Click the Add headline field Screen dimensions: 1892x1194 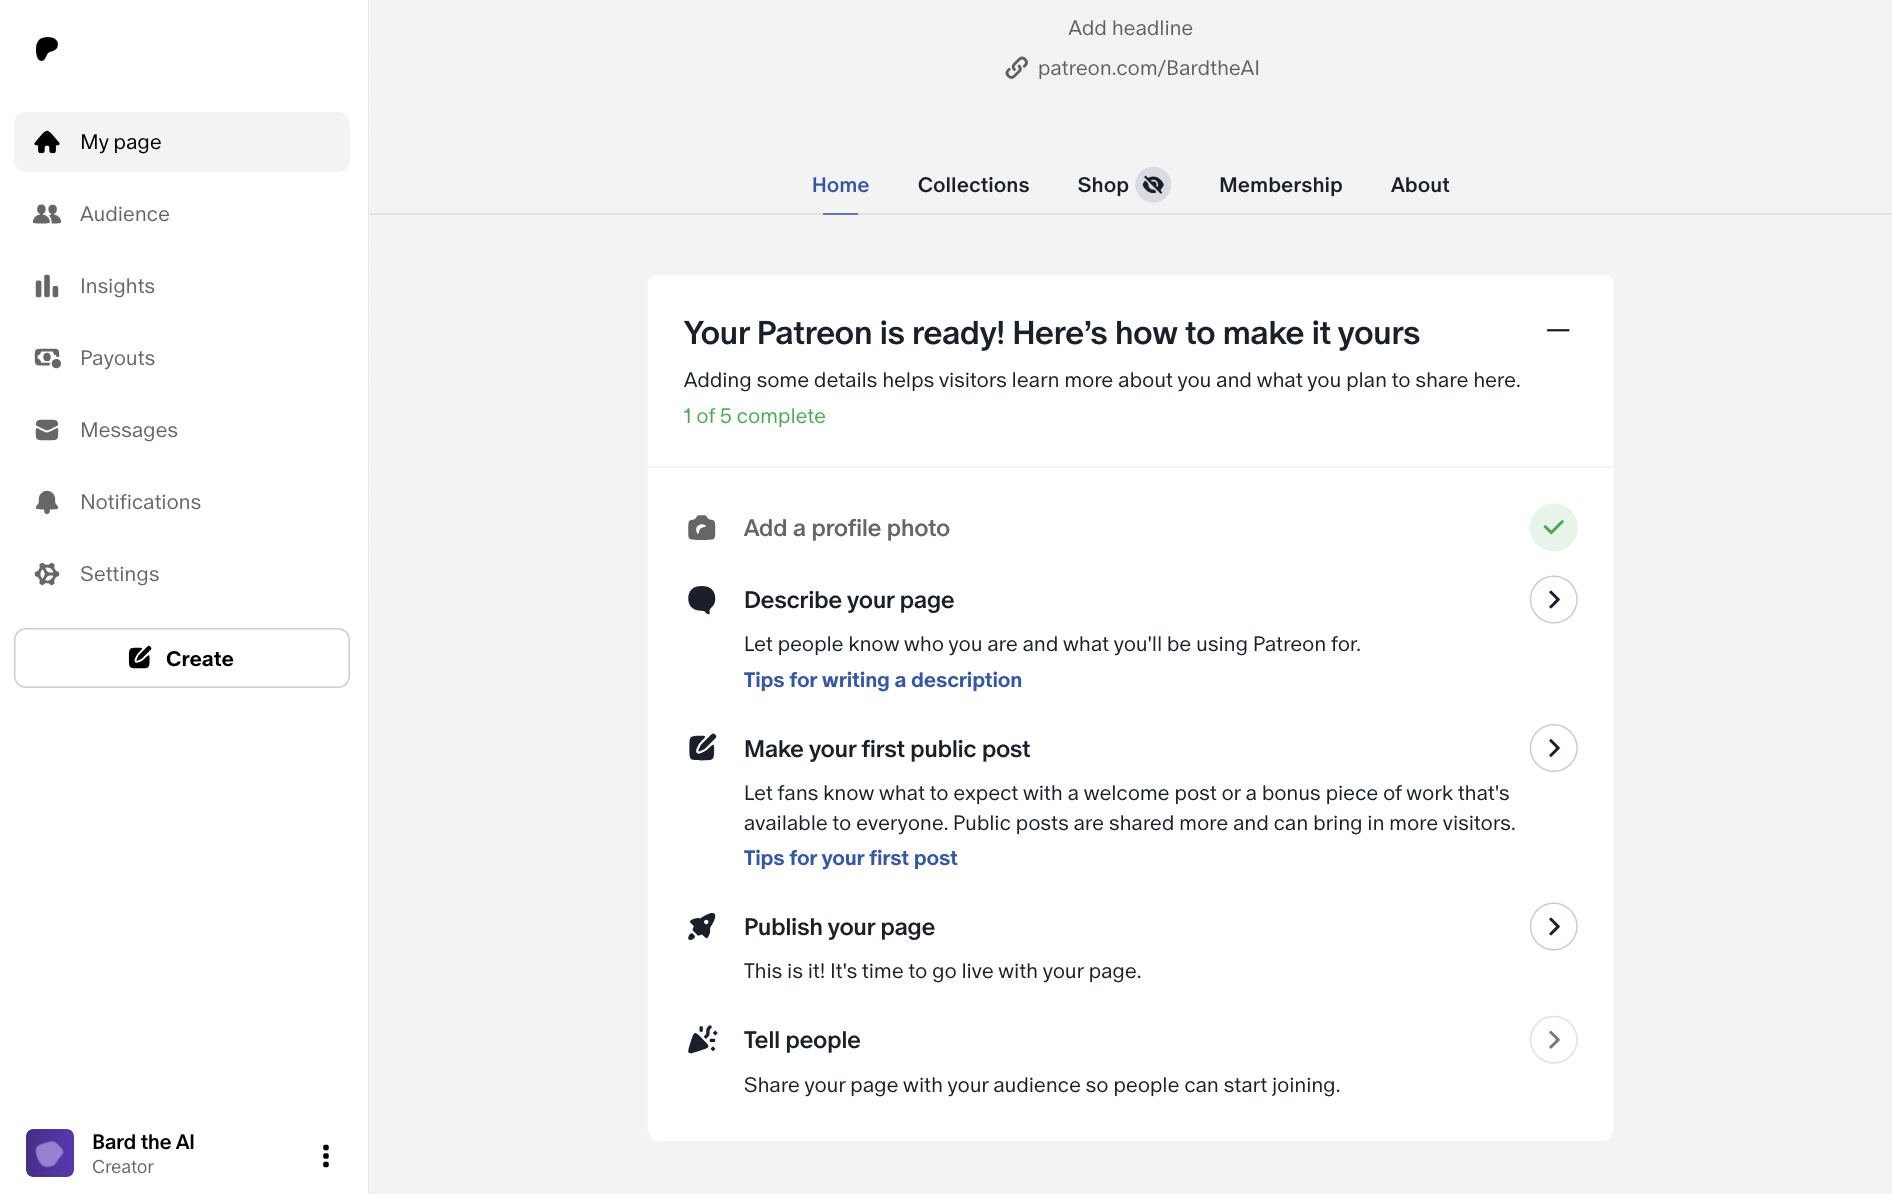click(x=1130, y=28)
